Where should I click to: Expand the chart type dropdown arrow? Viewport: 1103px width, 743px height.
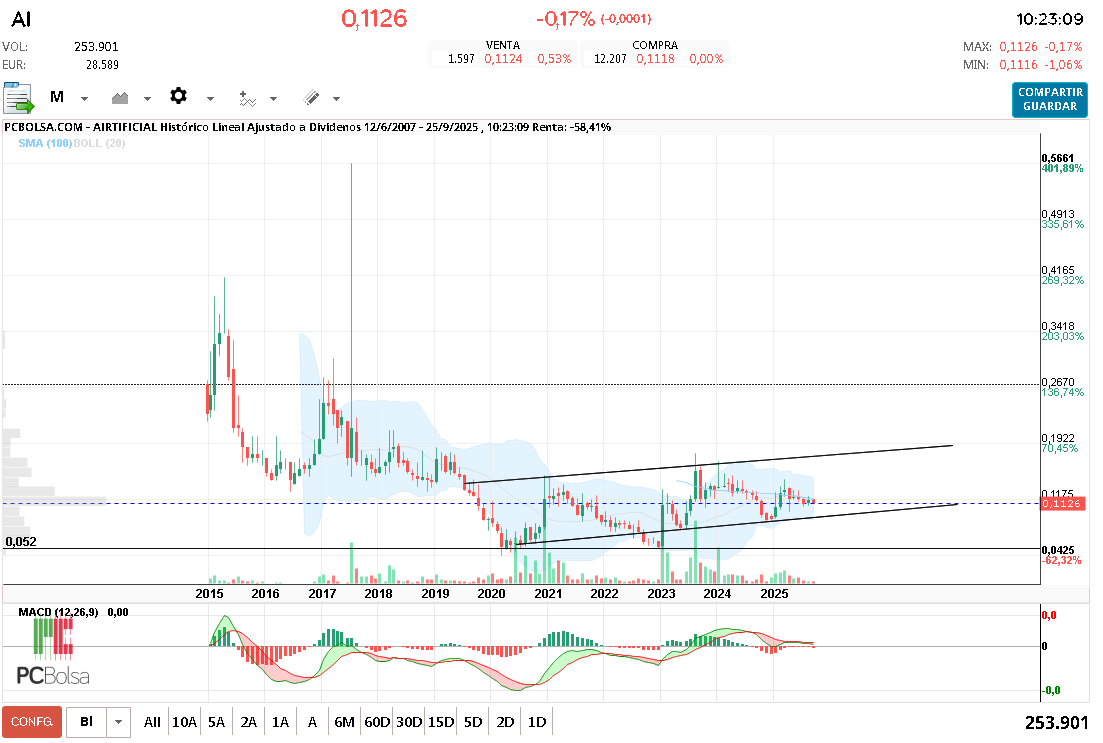tap(147, 99)
